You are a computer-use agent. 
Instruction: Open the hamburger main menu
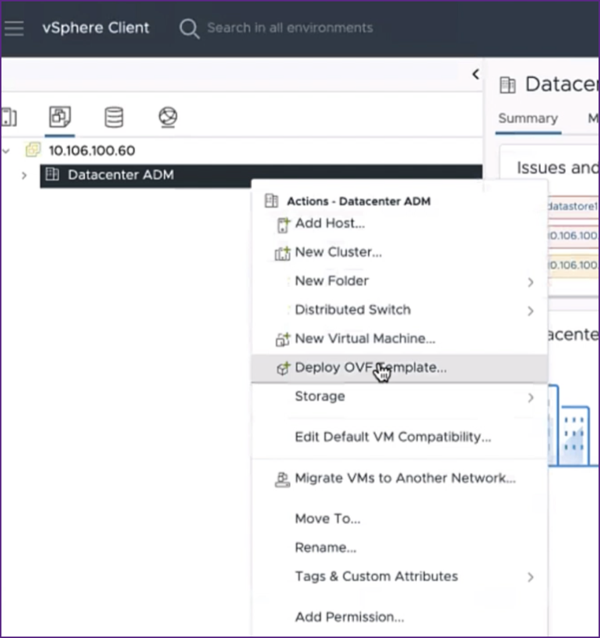coord(14,28)
